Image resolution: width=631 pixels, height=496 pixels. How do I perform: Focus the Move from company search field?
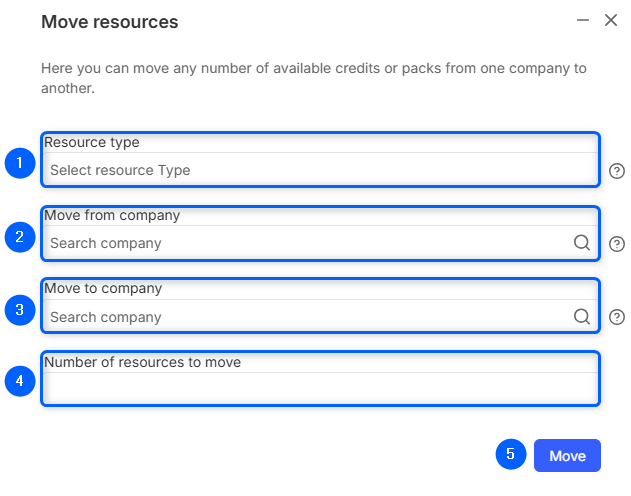point(300,243)
